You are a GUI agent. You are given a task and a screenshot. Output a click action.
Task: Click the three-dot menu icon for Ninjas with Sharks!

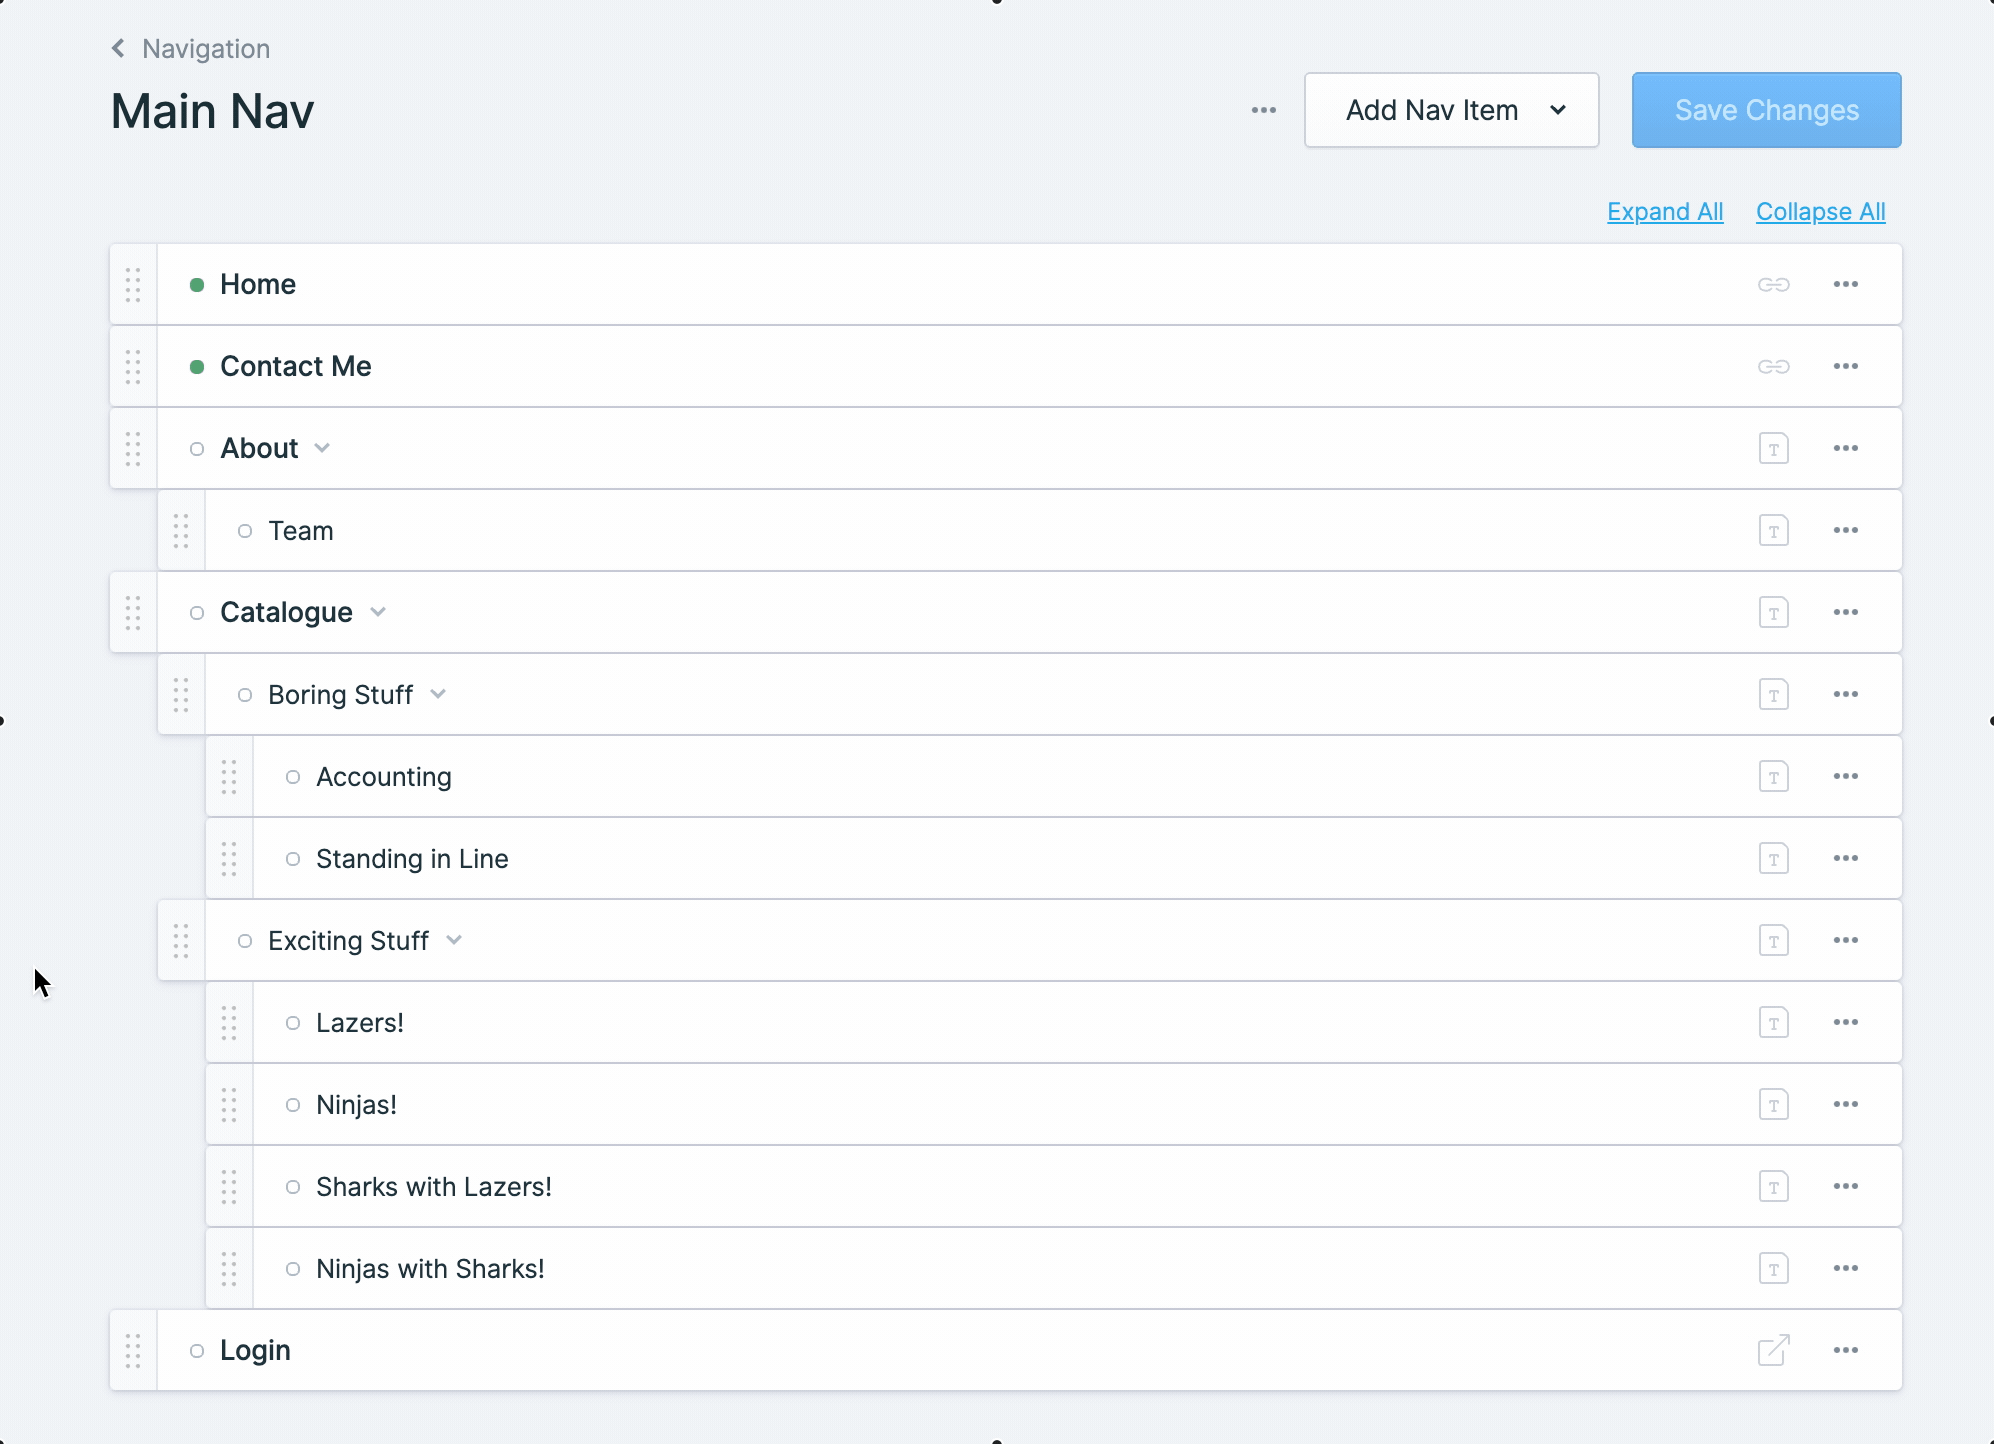tap(1845, 1269)
